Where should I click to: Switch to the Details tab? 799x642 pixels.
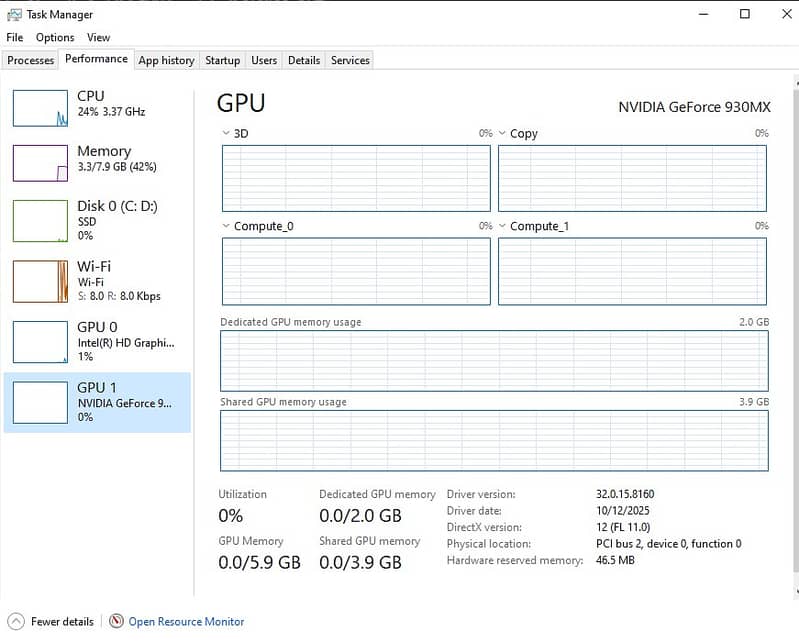(304, 60)
